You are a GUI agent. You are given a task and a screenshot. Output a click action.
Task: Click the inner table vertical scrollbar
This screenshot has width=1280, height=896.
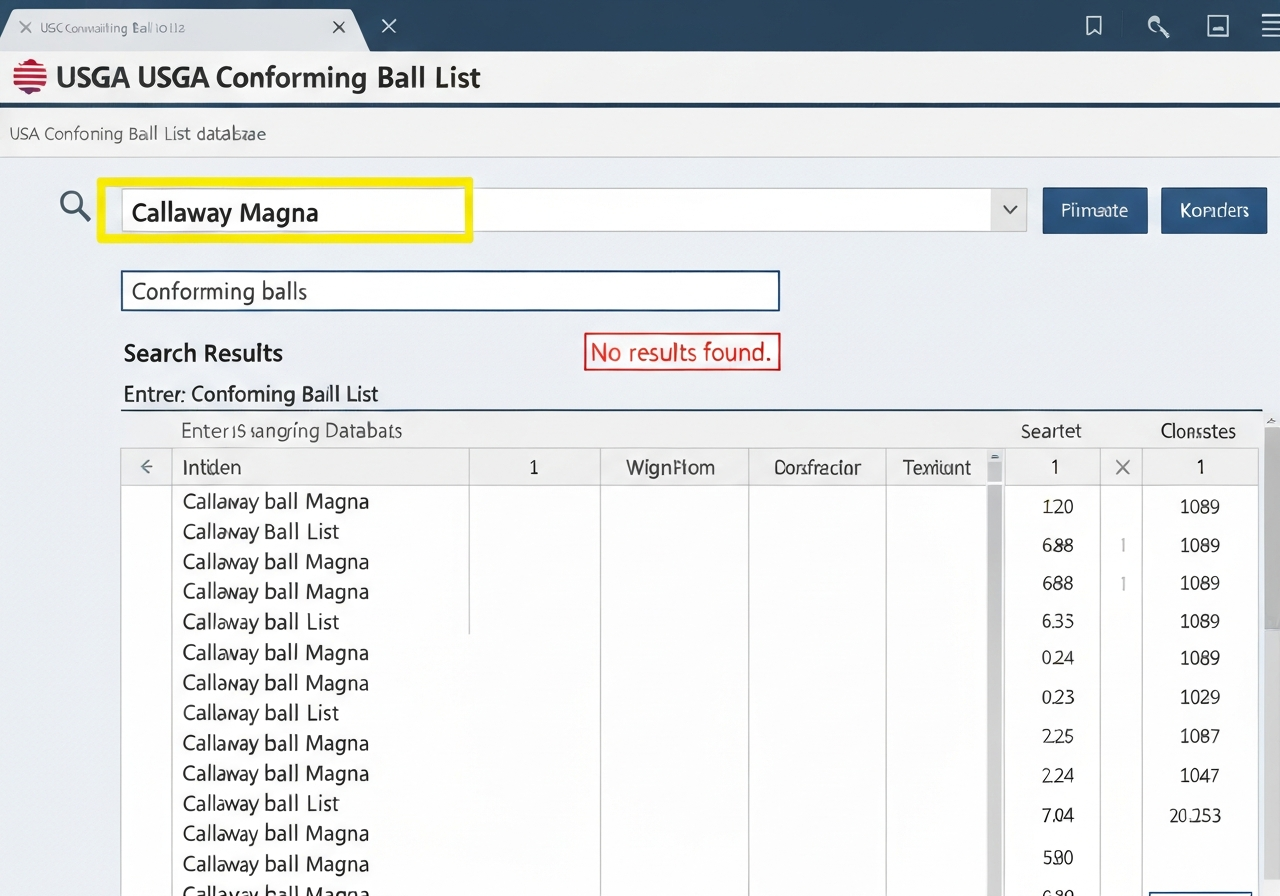click(995, 690)
